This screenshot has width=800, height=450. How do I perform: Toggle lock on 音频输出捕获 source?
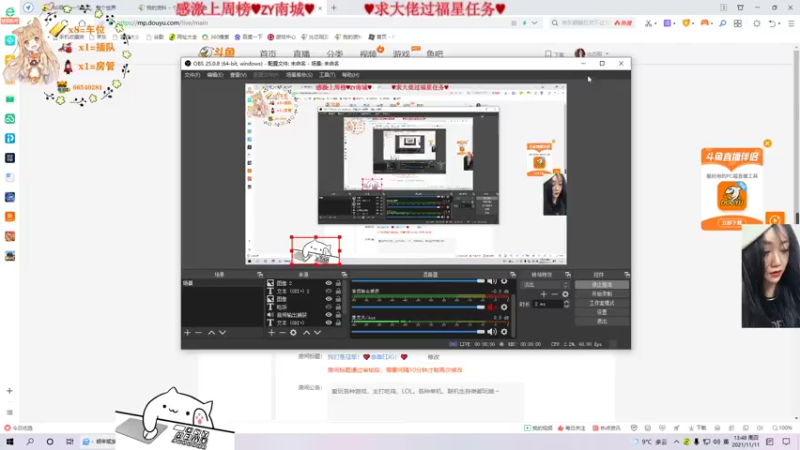tap(338, 315)
